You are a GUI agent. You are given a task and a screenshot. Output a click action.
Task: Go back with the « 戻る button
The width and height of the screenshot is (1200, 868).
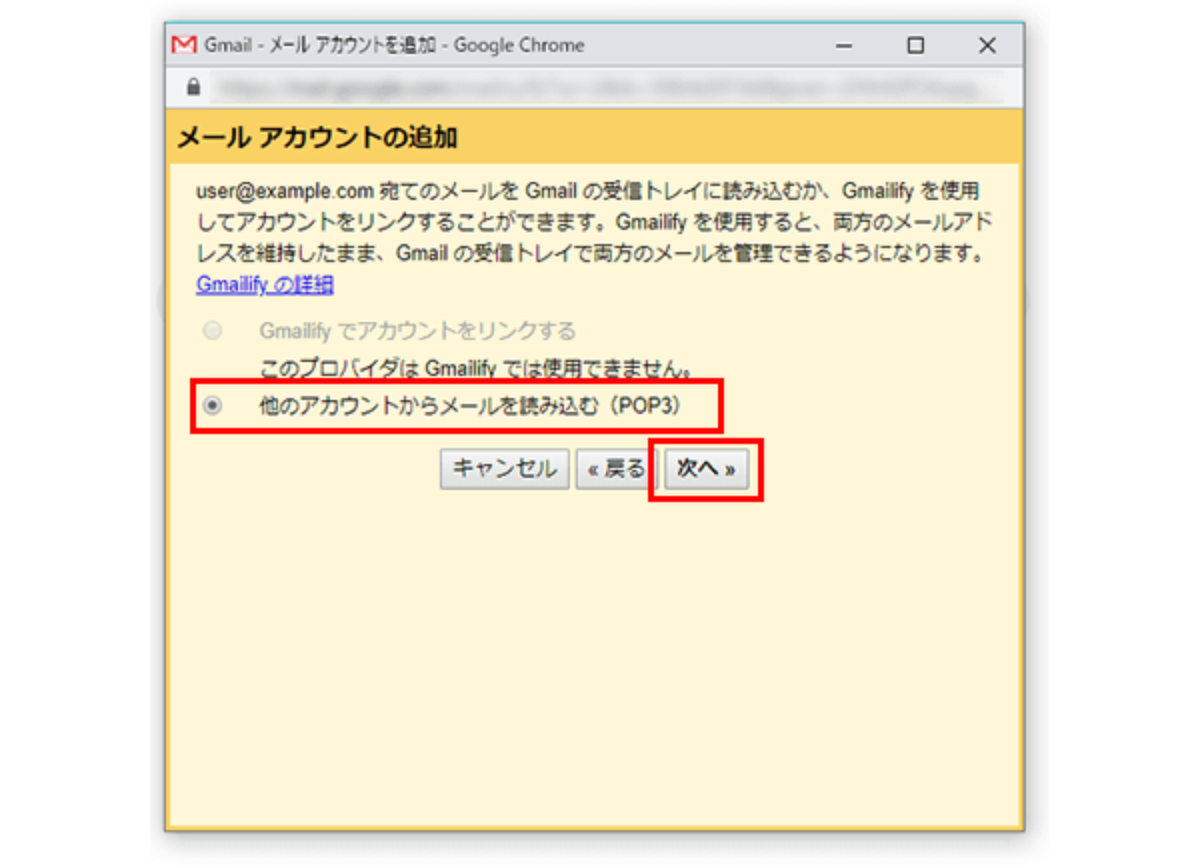click(x=614, y=469)
